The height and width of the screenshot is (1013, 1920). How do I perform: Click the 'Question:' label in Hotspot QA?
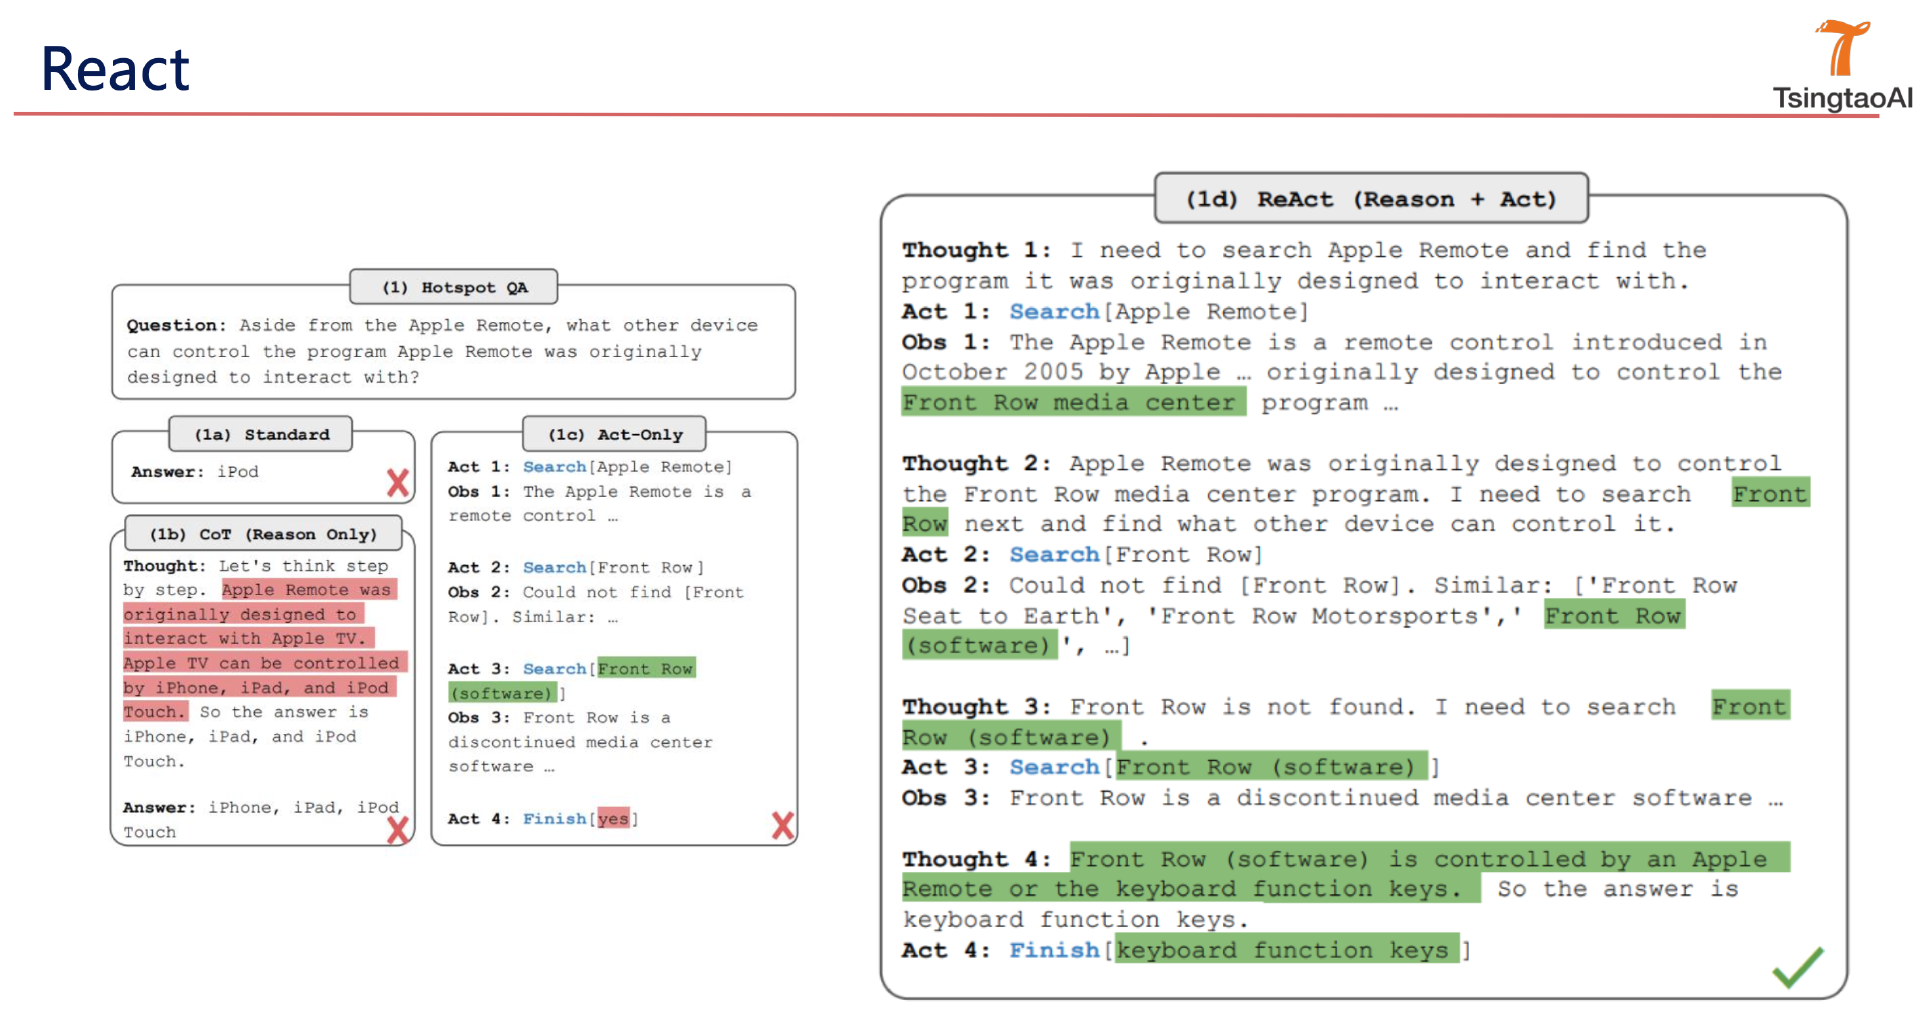pyautogui.click(x=177, y=326)
